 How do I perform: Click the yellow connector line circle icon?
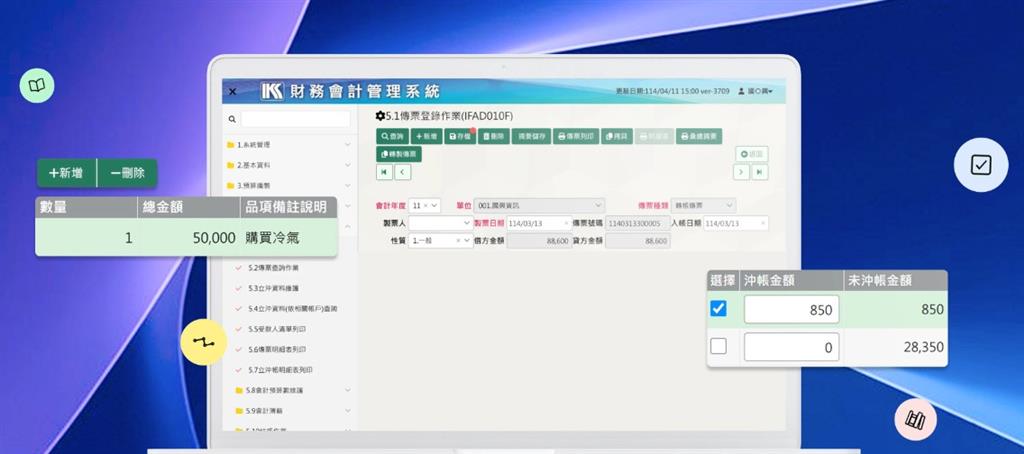[204, 342]
